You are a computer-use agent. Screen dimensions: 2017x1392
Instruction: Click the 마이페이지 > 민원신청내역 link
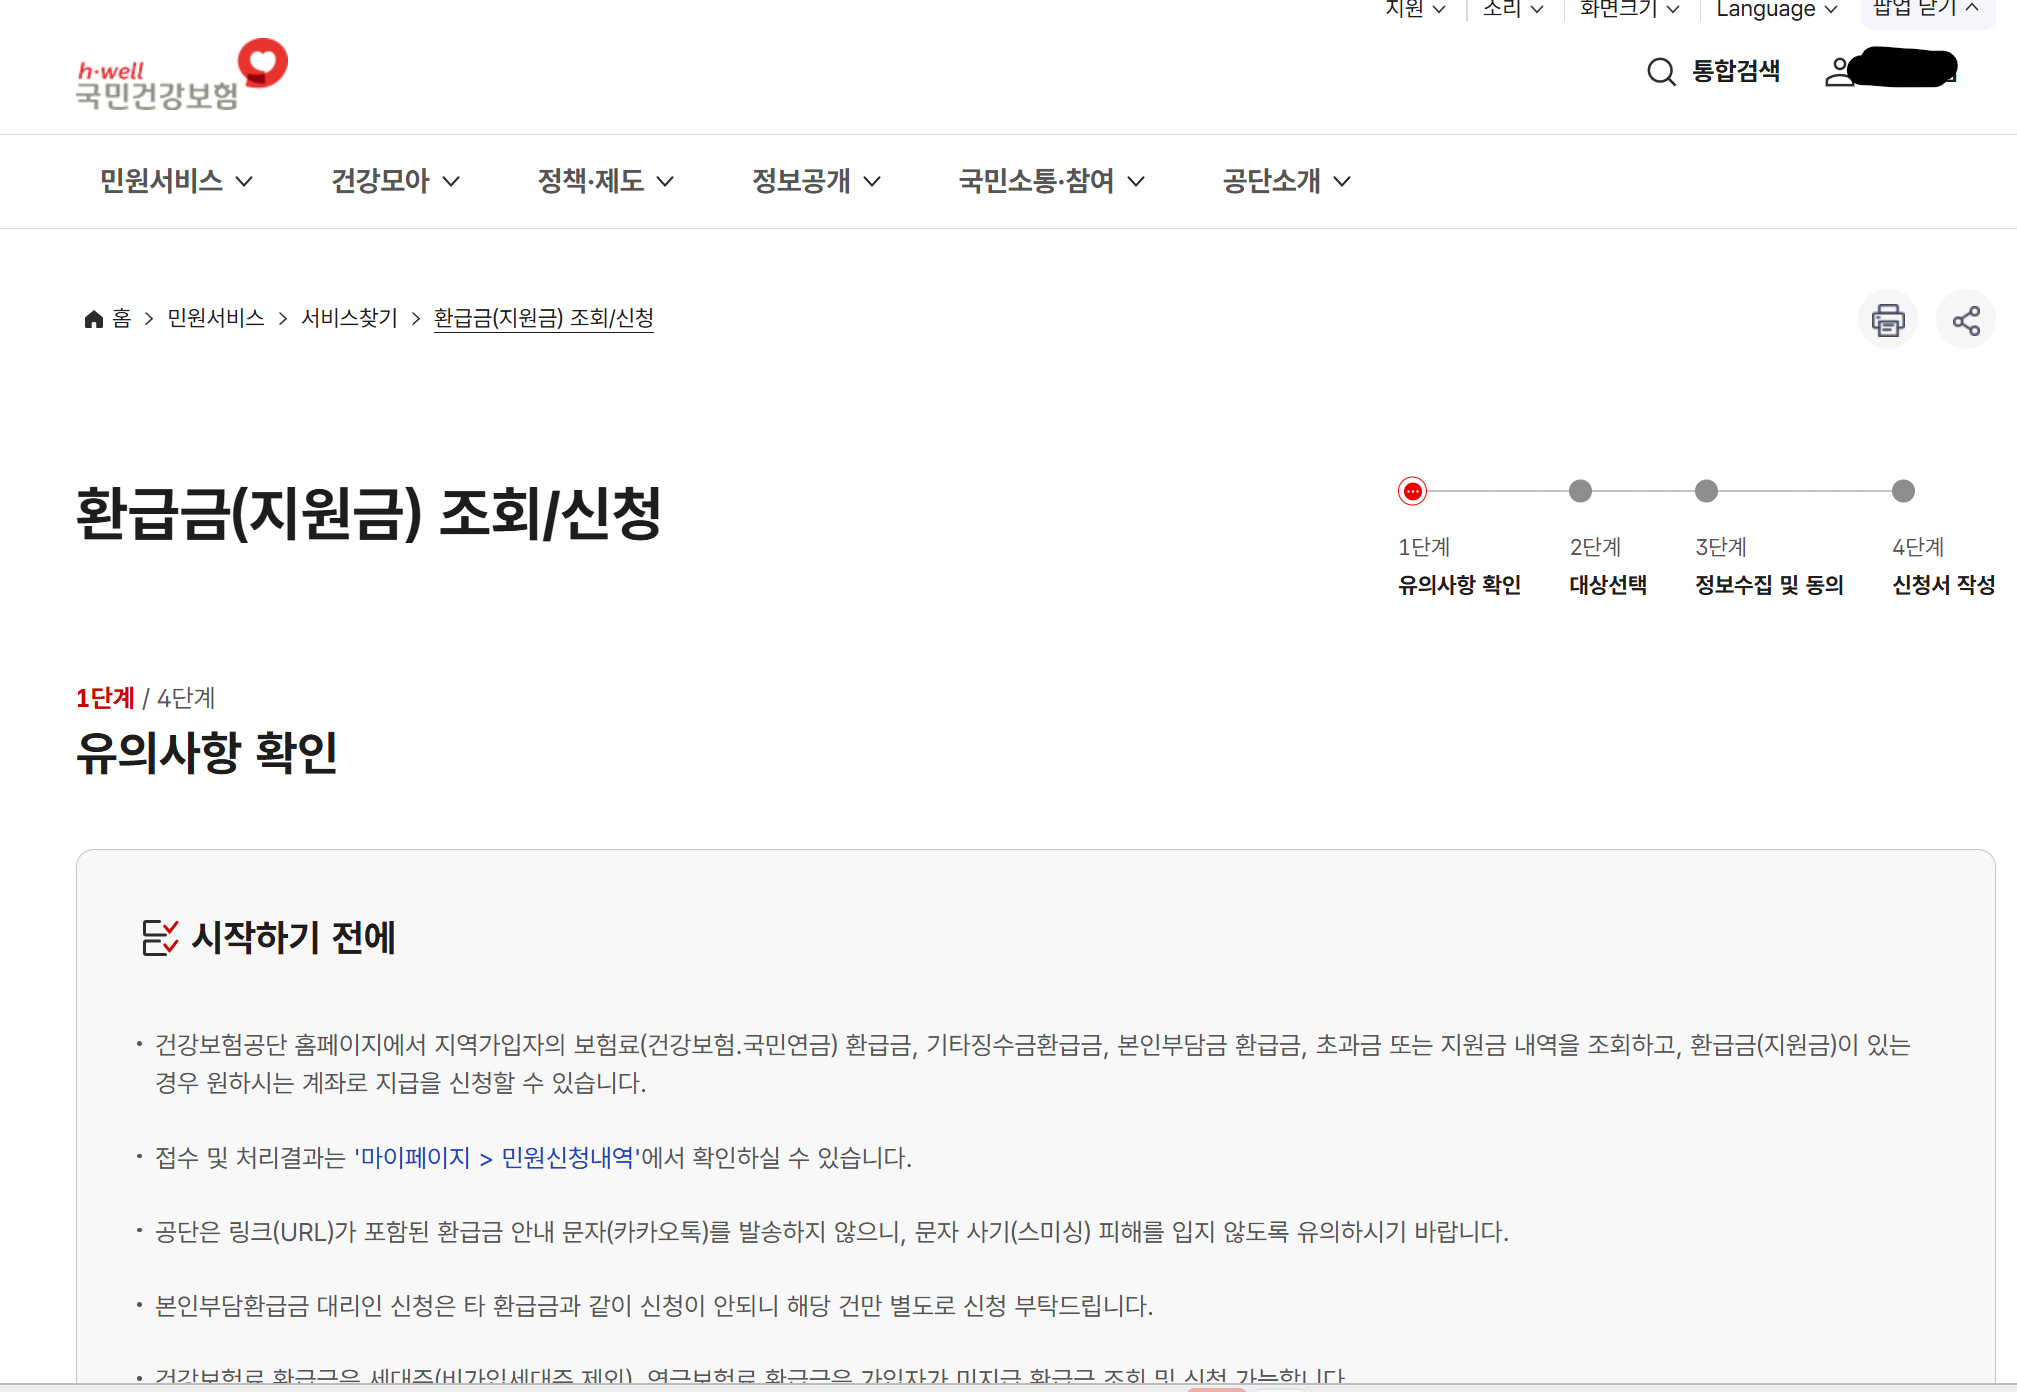497,1158
